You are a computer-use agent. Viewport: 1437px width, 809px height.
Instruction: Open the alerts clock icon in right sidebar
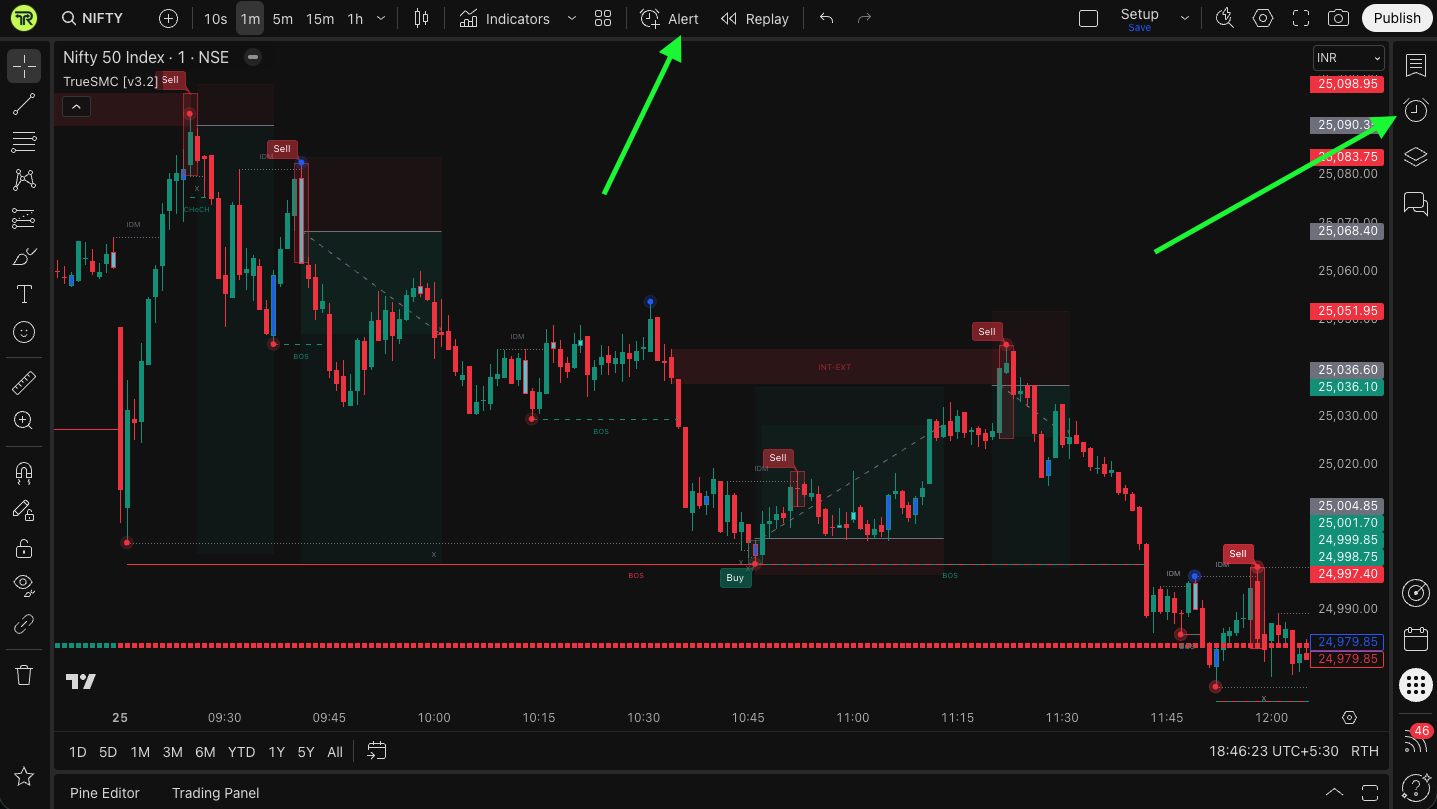pos(1415,110)
